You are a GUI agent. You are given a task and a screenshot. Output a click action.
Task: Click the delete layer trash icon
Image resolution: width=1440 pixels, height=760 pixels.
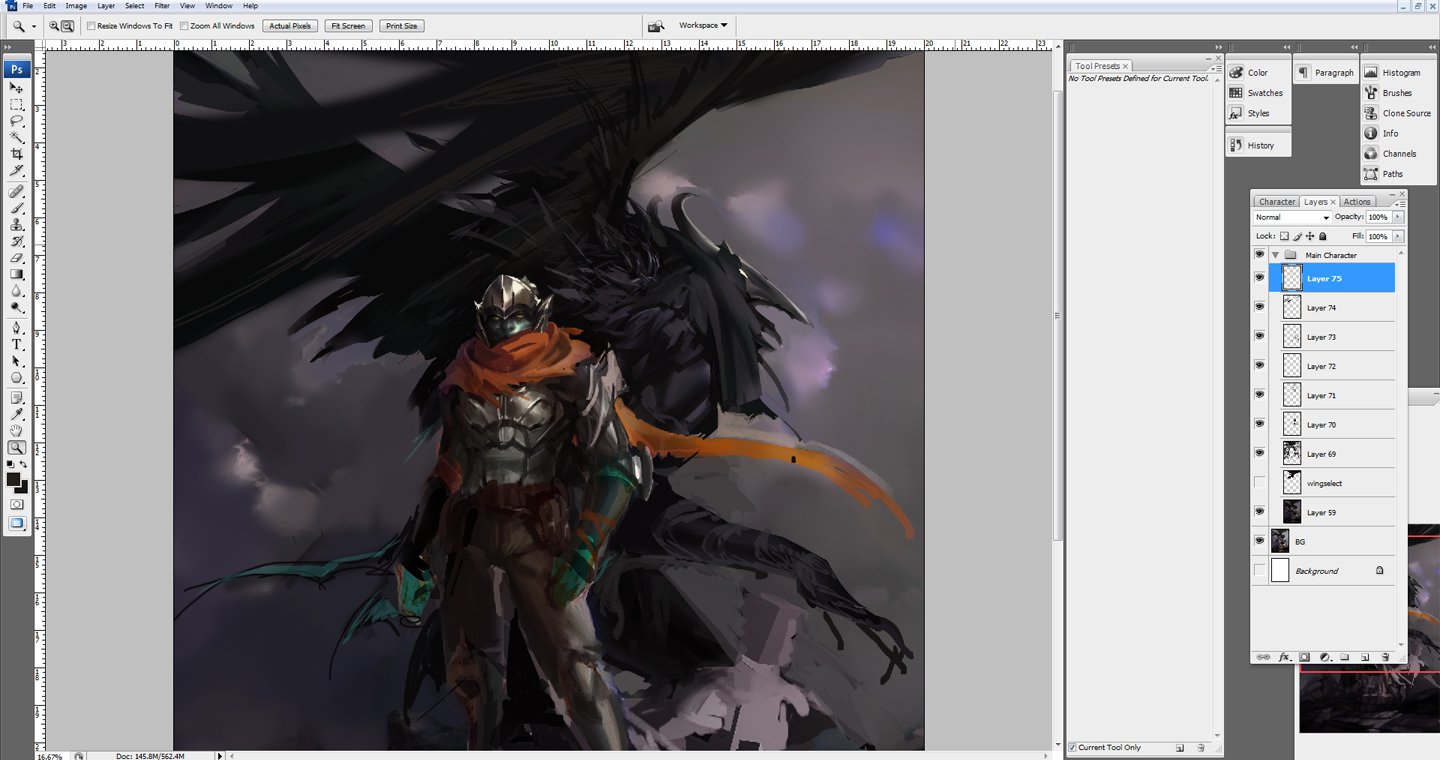point(1385,657)
